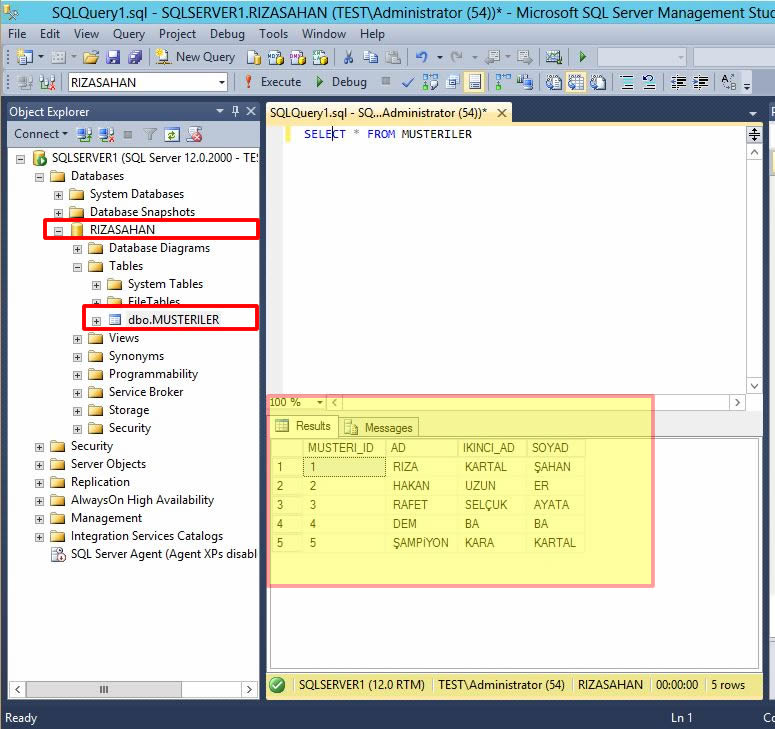Click the Save file icon
Image resolution: width=775 pixels, height=729 pixels.
113,57
